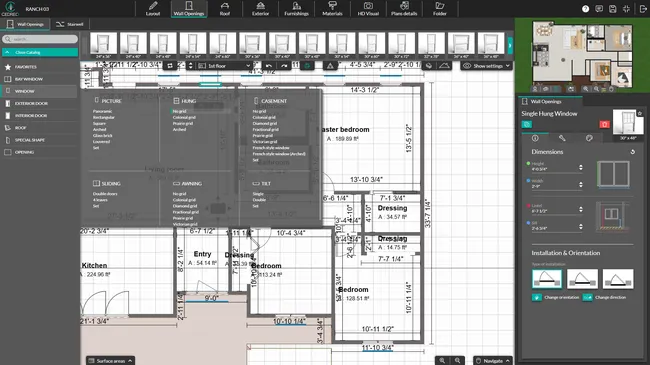Click the 3D floor plan preview

[582, 55]
